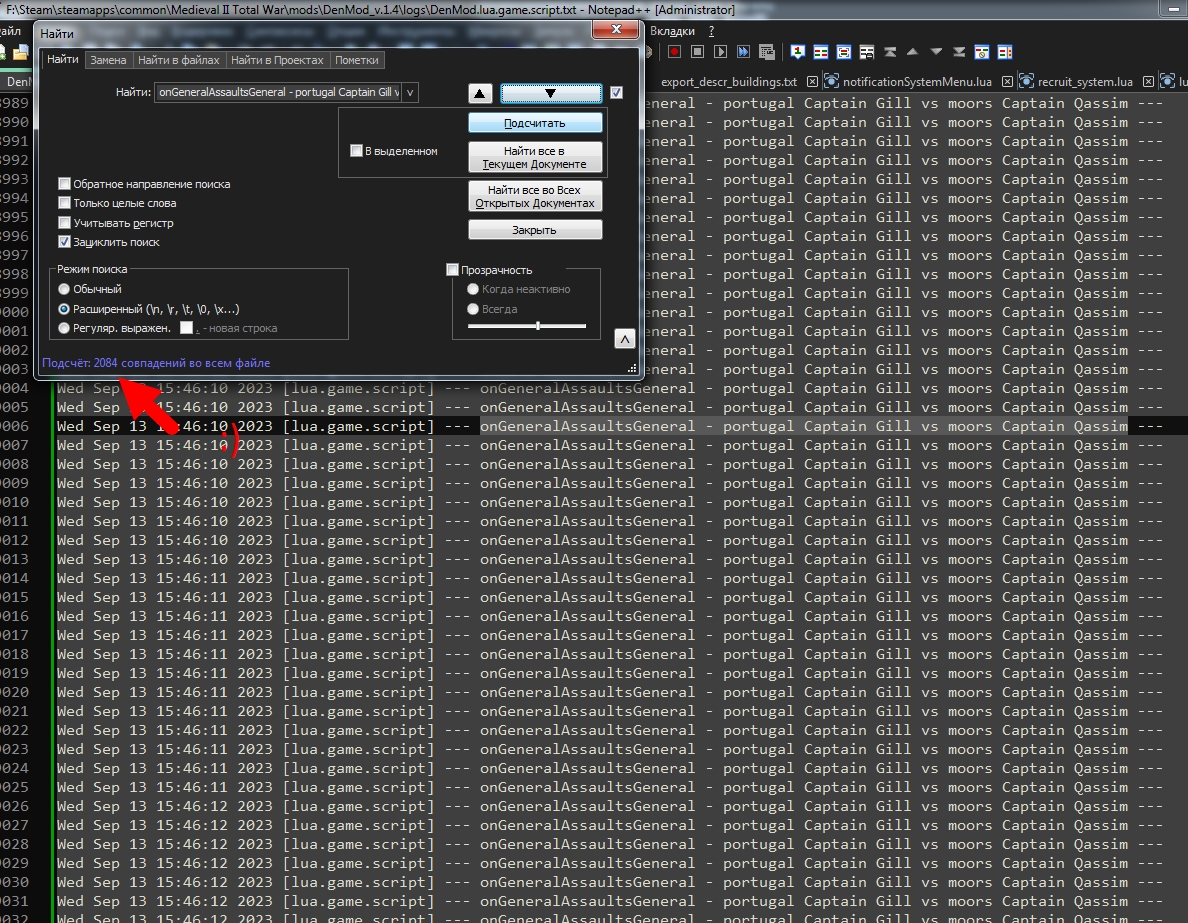Close the export_descr_buildings.txt tab via its X
The width and height of the screenshot is (1188, 923).
(x=812, y=81)
